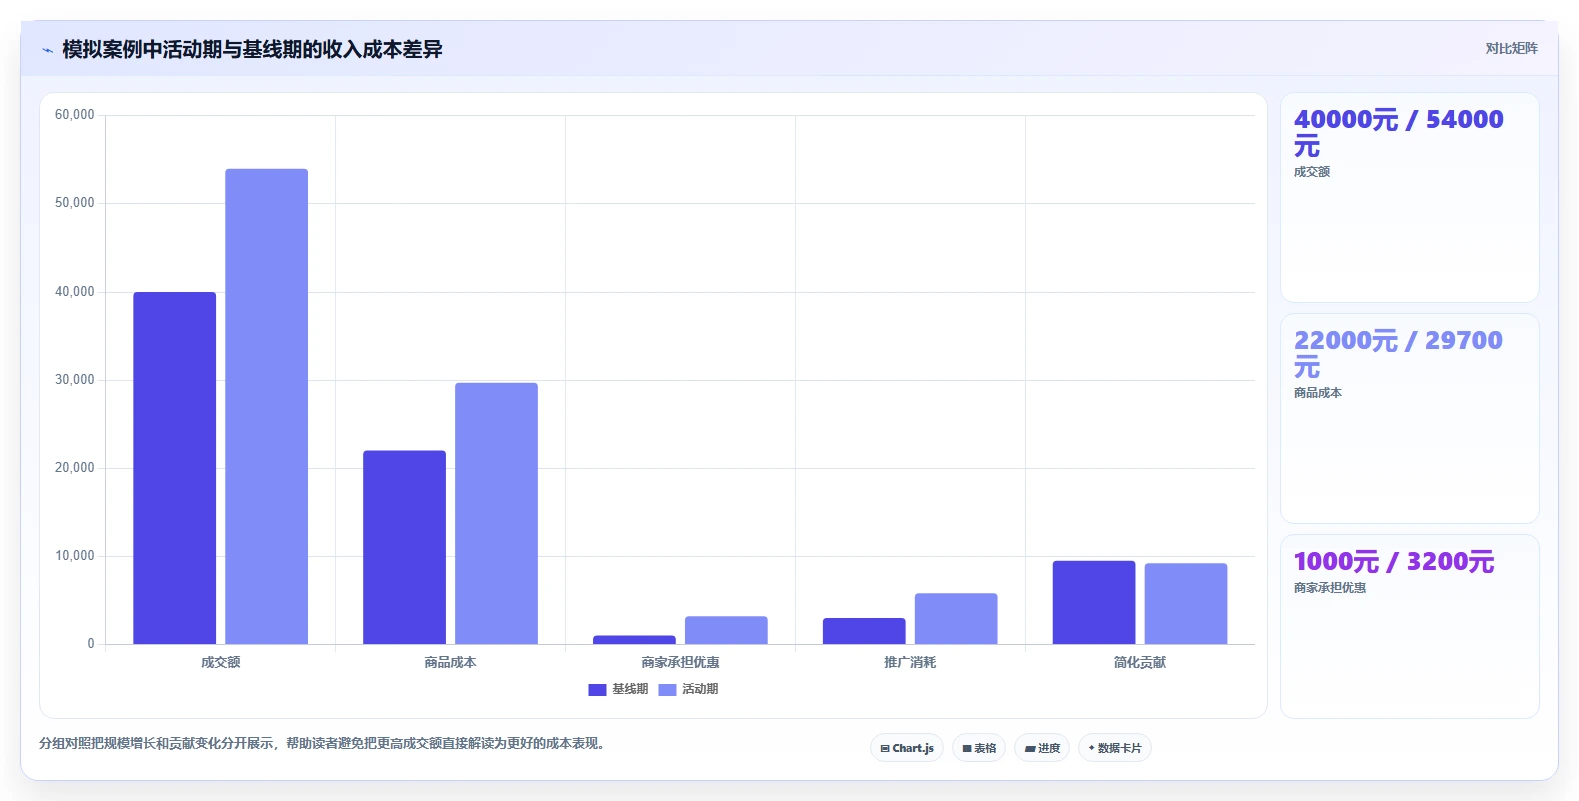
Task: Click the 活动期 bar for 推广消耗
Action: coord(956,619)
